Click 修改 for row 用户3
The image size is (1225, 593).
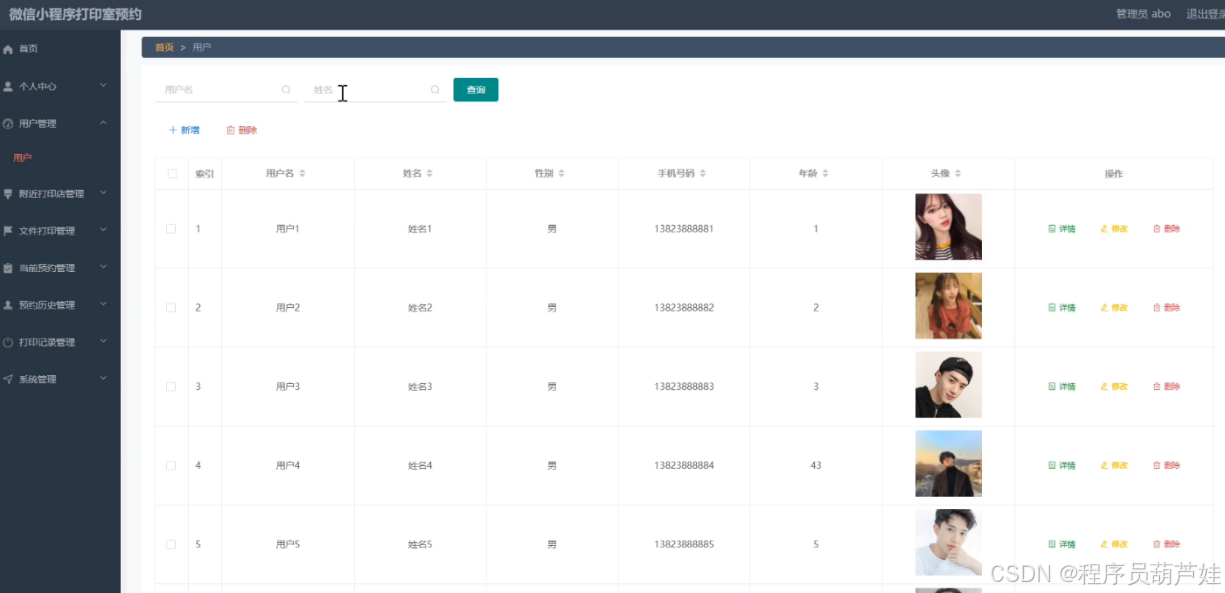tap(1114, 387)
